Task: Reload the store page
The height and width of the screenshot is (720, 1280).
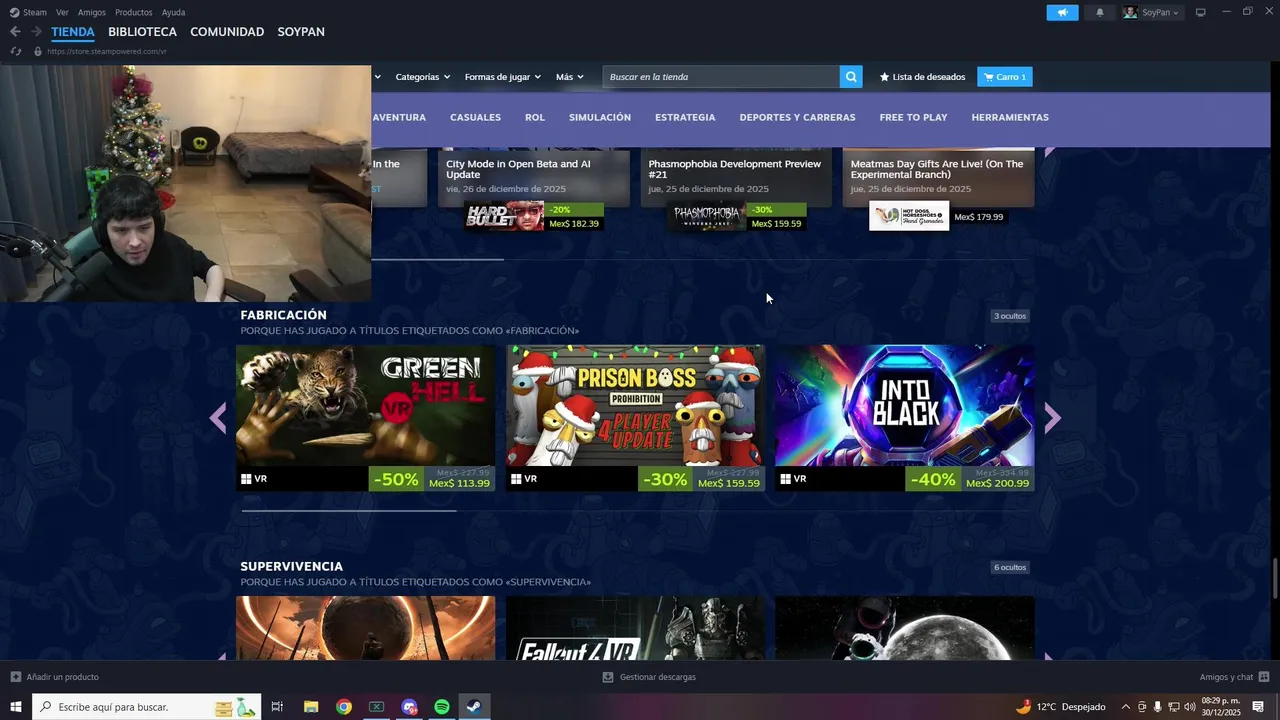Action: pos(16,51)
